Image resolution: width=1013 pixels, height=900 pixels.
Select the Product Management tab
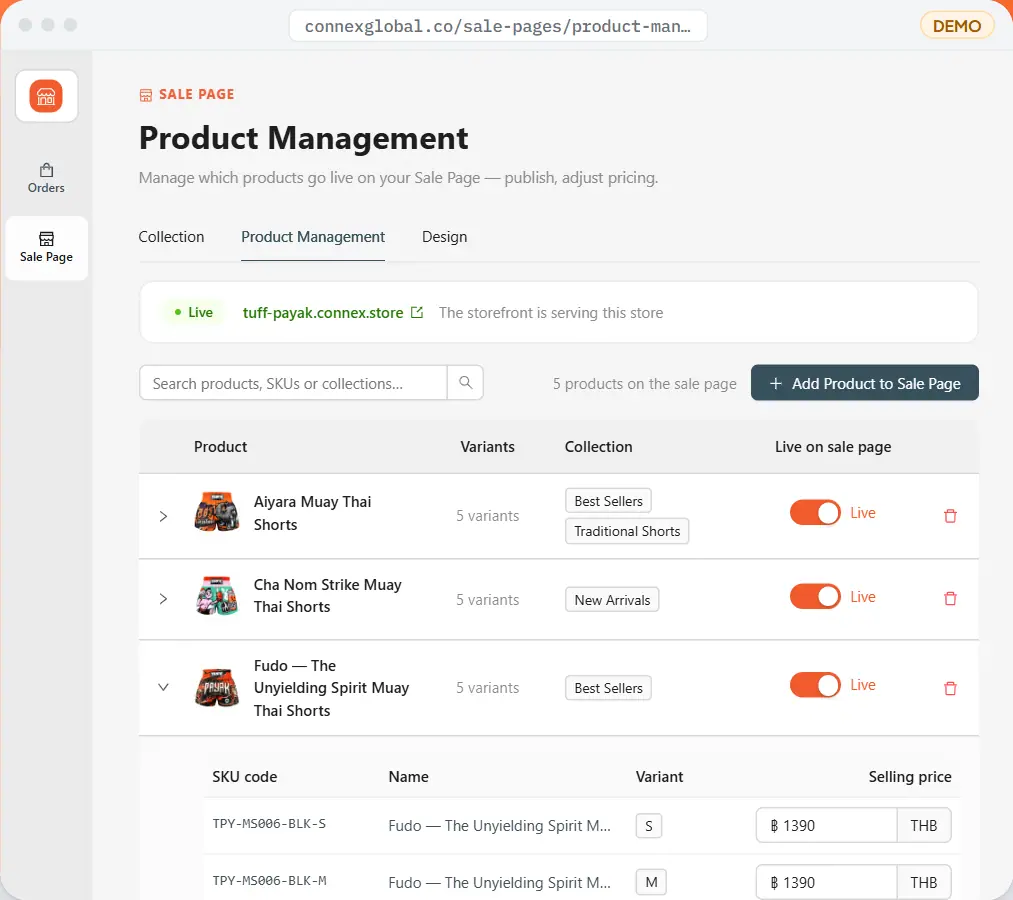(x=313, y=237)
